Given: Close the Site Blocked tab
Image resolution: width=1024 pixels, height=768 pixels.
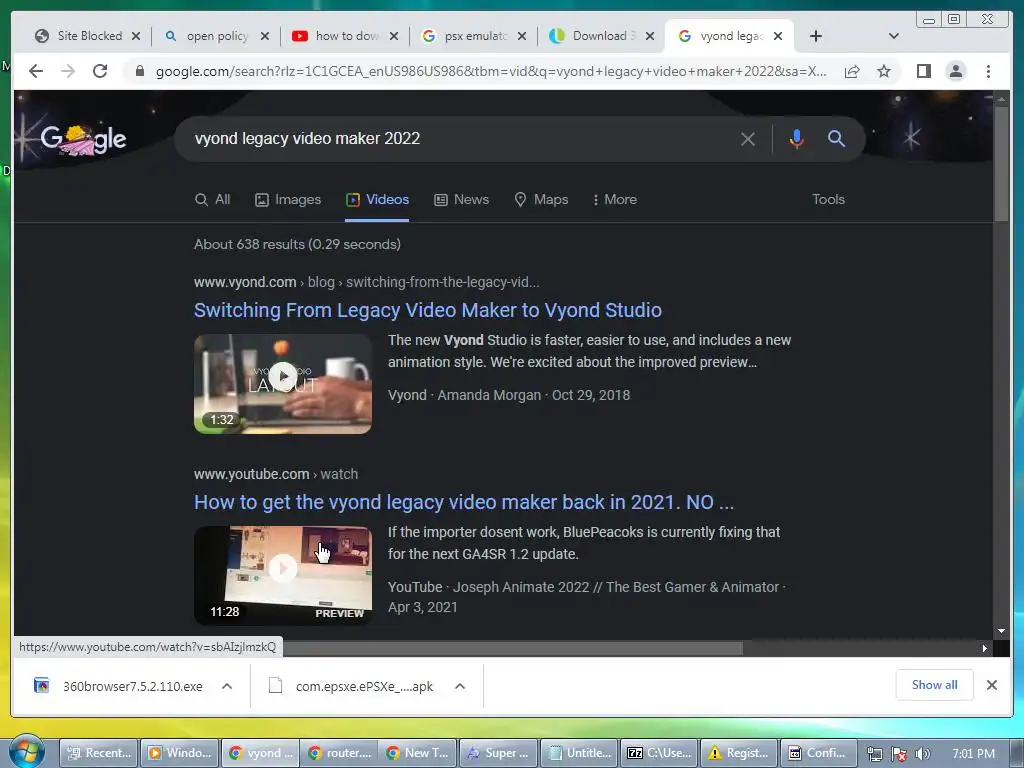Looking at the screenshot, I should tap(136, 36).
